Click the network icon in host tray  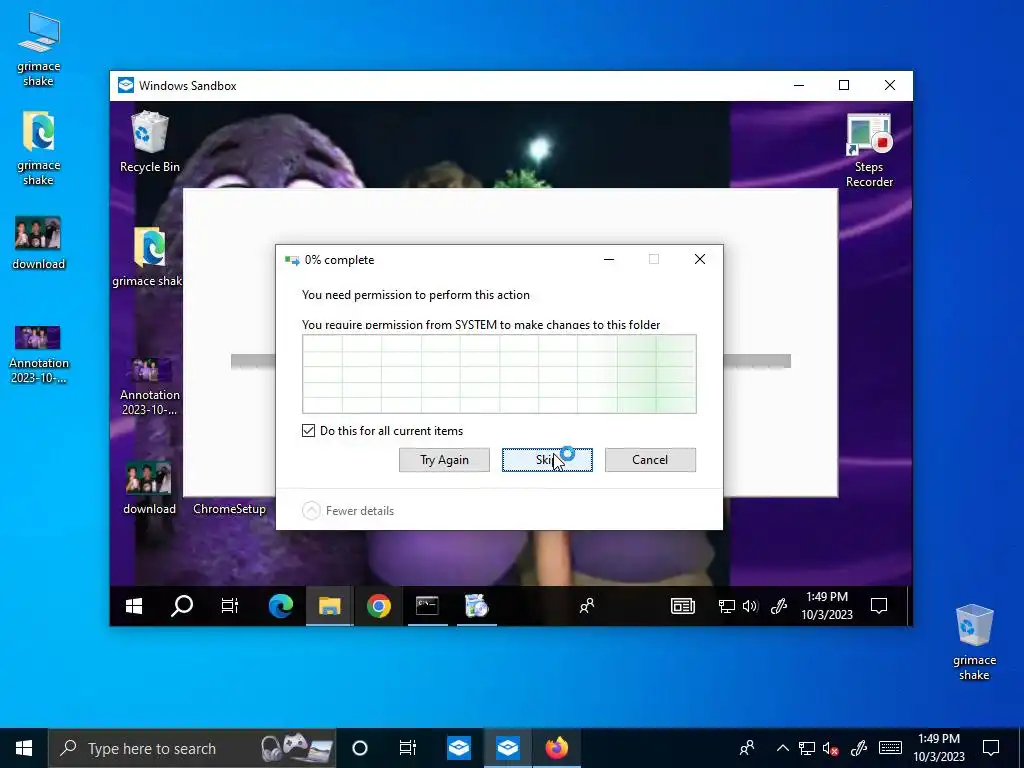(807, 748)
